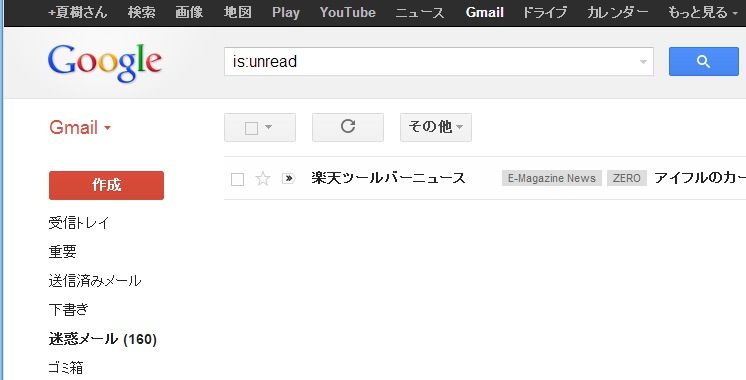Viewport: 746px width, 380px height.
Task: Expand the search options arrow in search box
Action: coord(643,62)
